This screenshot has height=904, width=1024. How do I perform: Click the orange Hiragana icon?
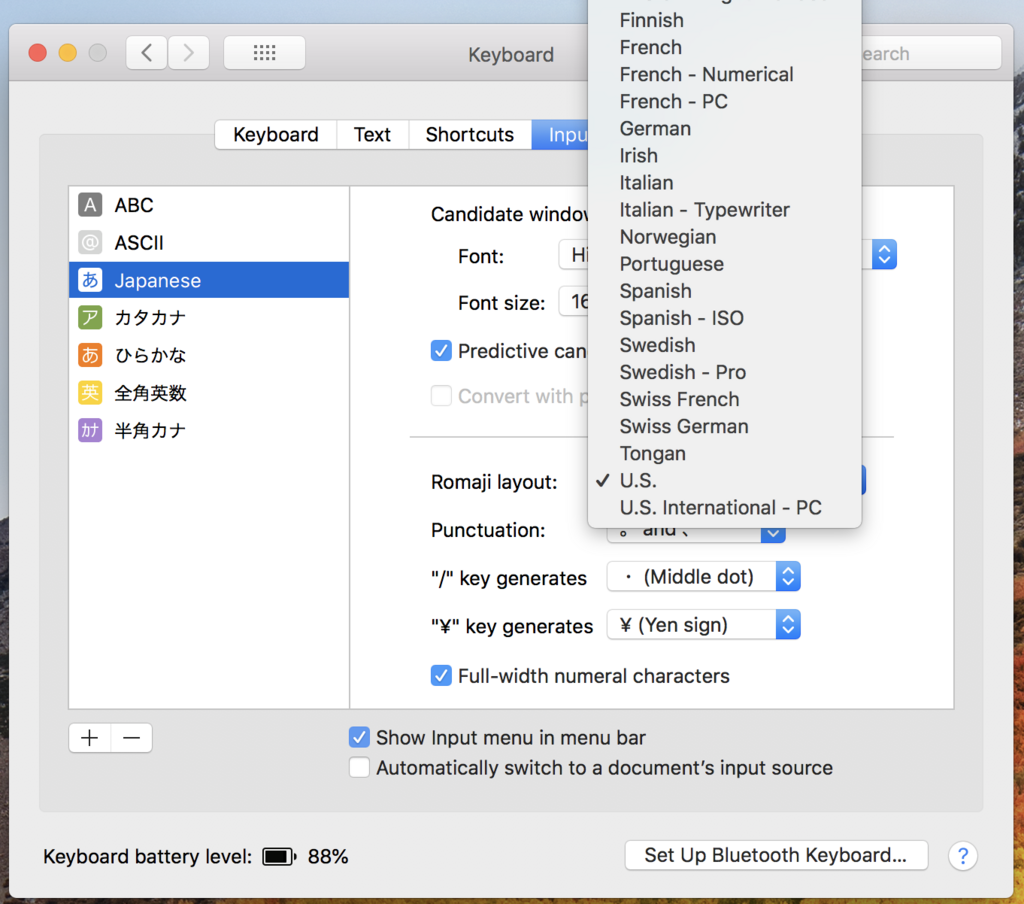(x=90, y=355)
